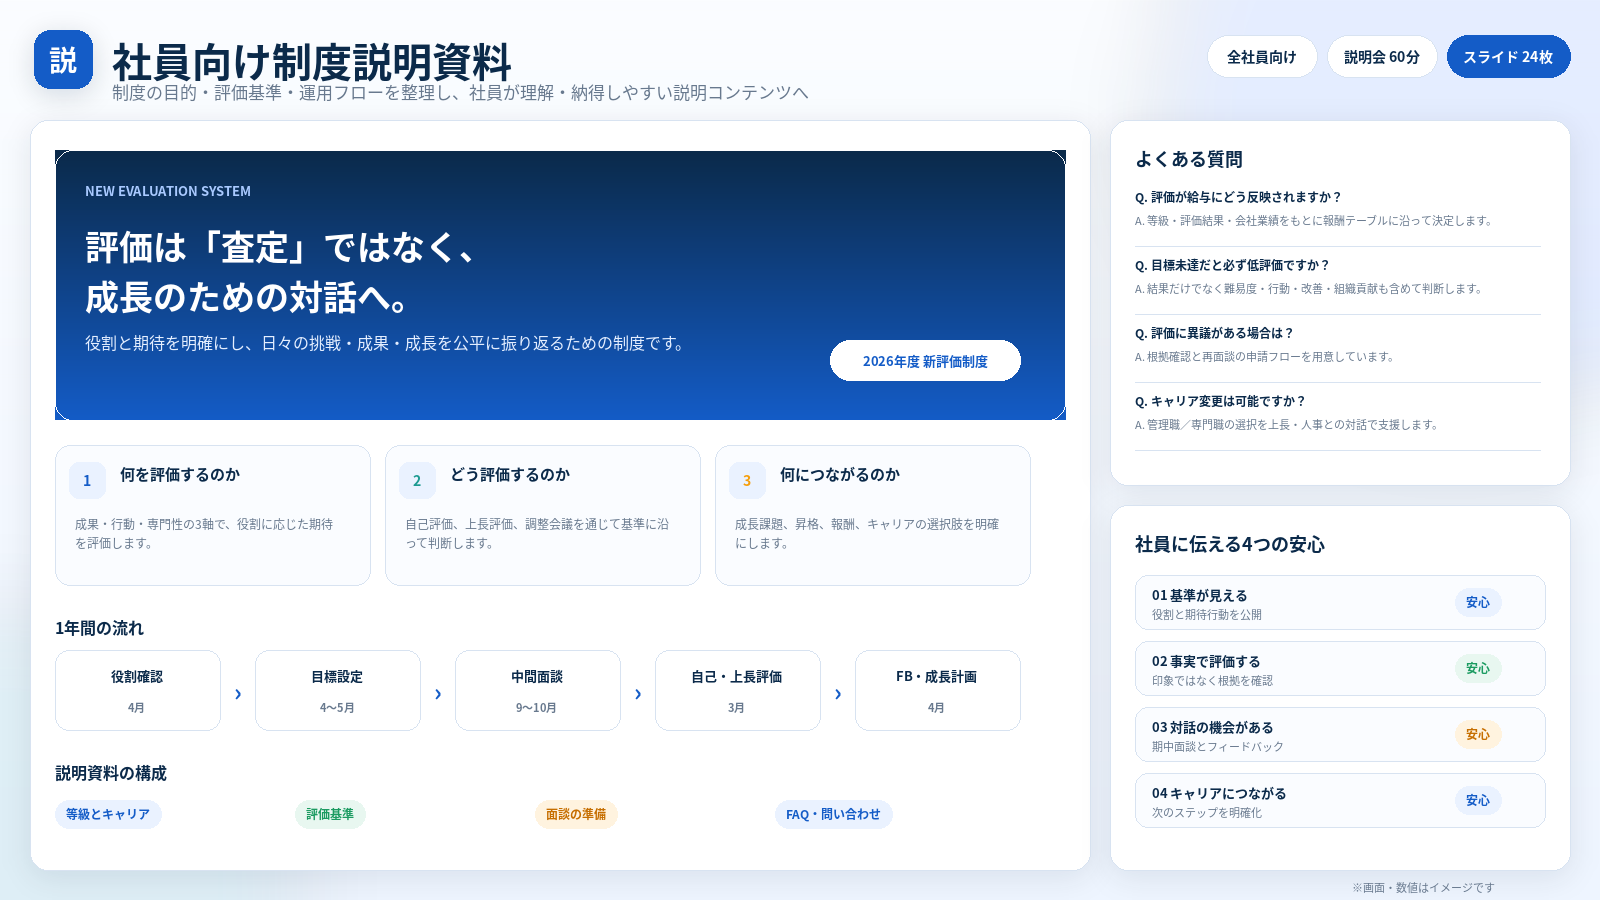Click the 1年間の流れ section heading
This screenshot has width=1600, height=900.
click(x=99, y=628)
